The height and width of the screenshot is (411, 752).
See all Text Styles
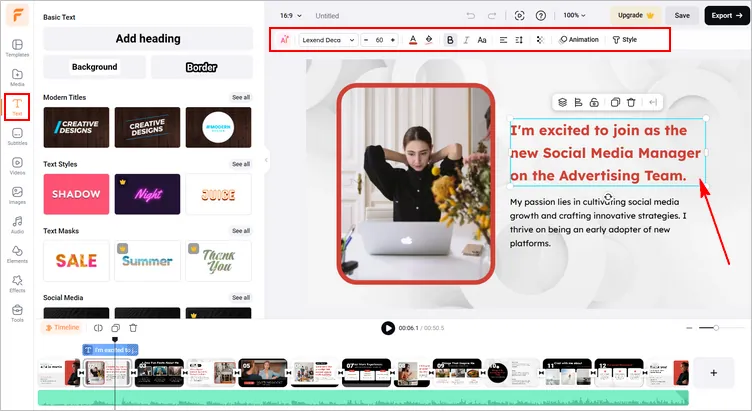click(x=241, y=164)
